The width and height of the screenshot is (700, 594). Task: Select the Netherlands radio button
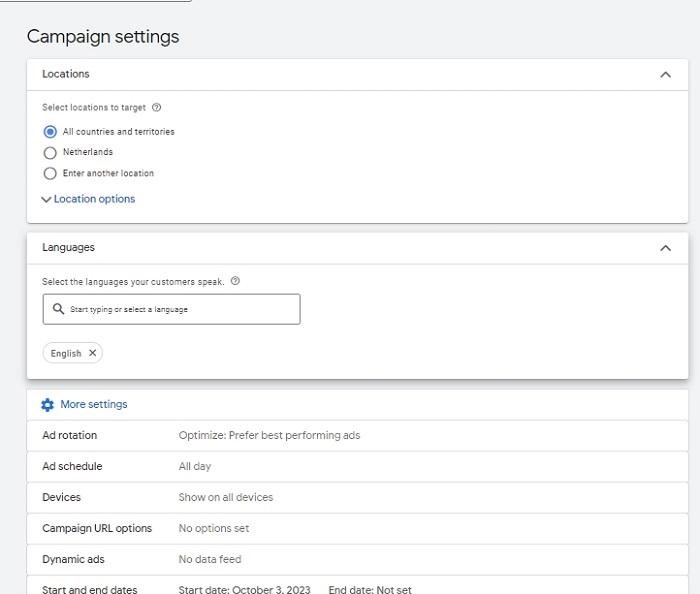50,153
